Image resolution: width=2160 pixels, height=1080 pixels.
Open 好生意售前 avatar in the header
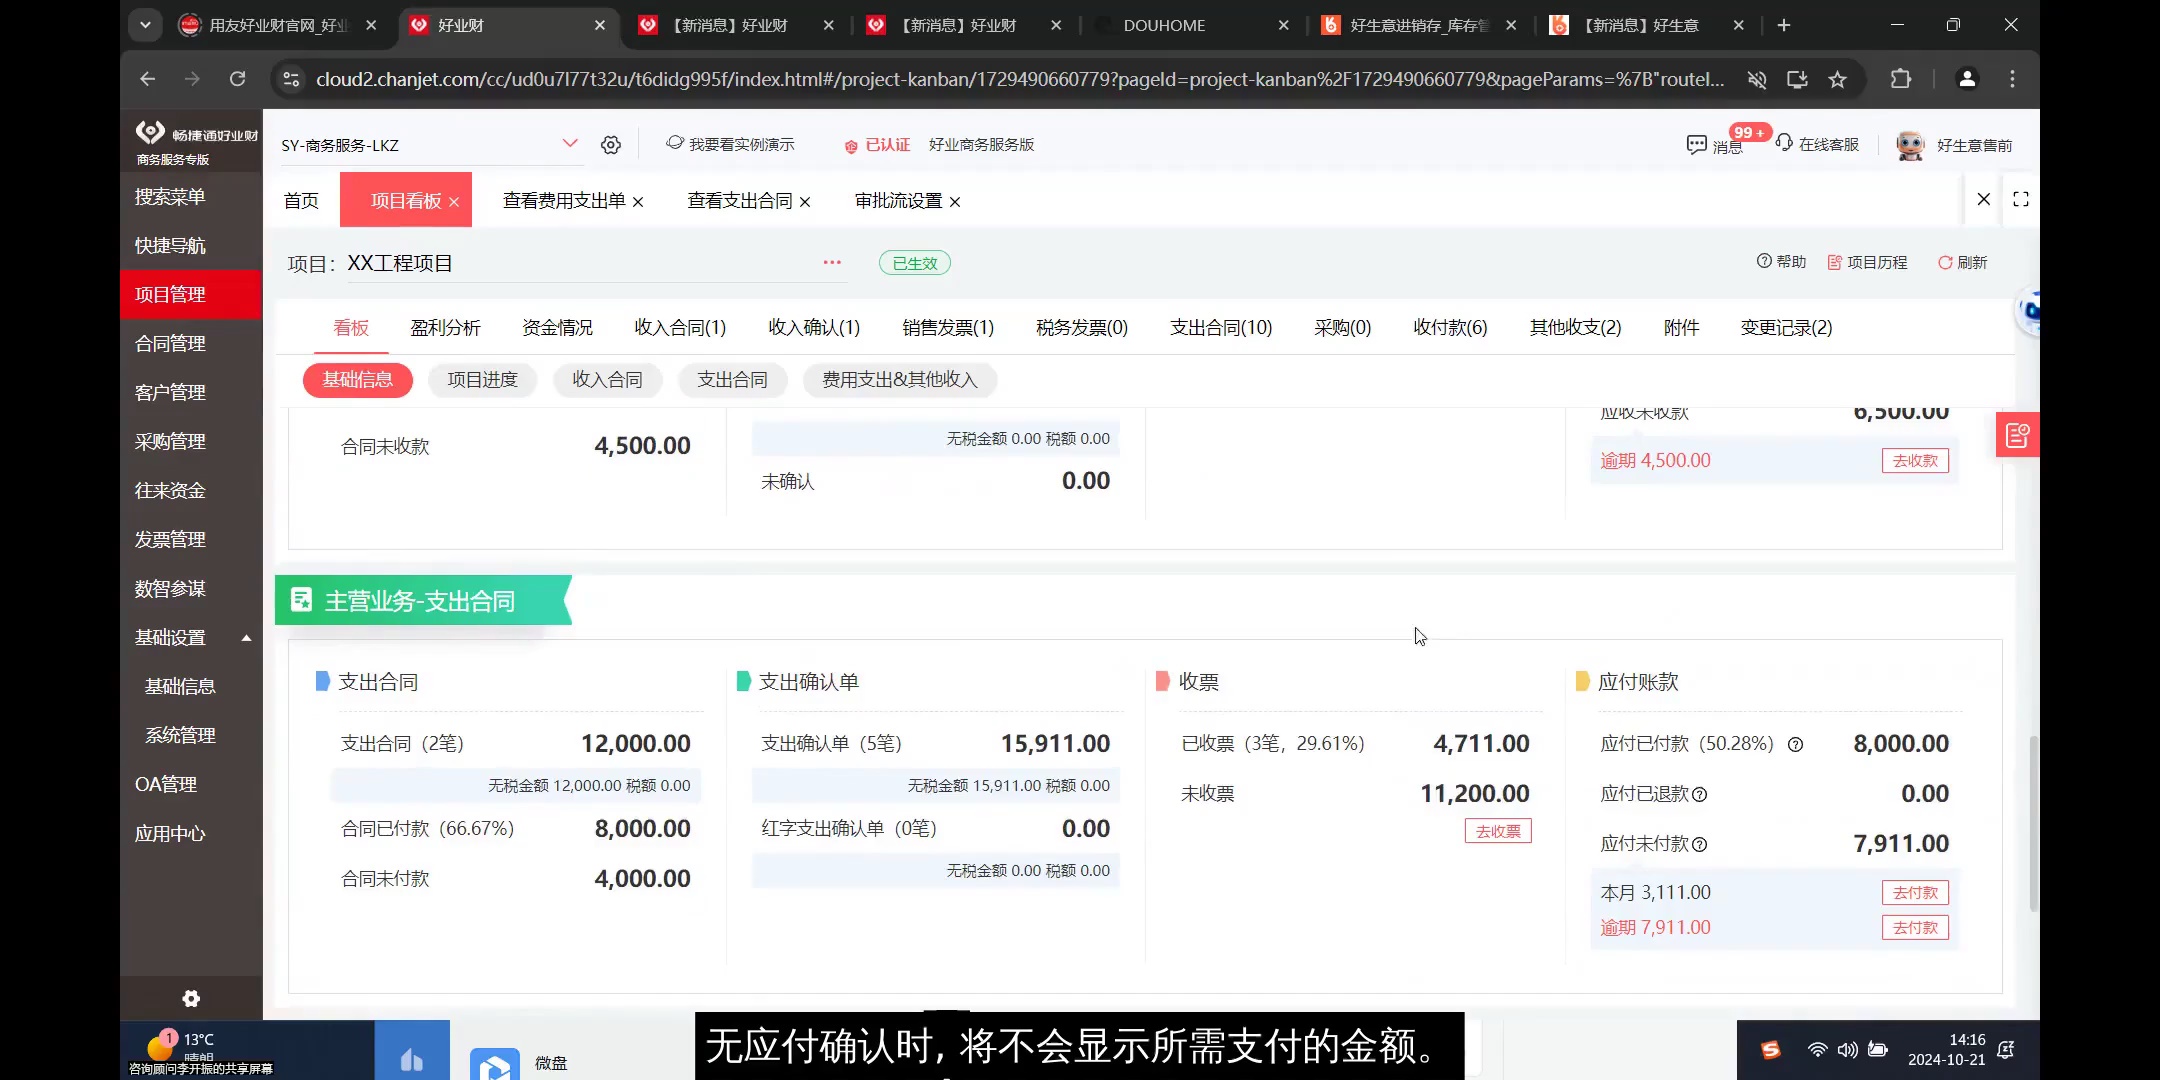click(1911, 144)
